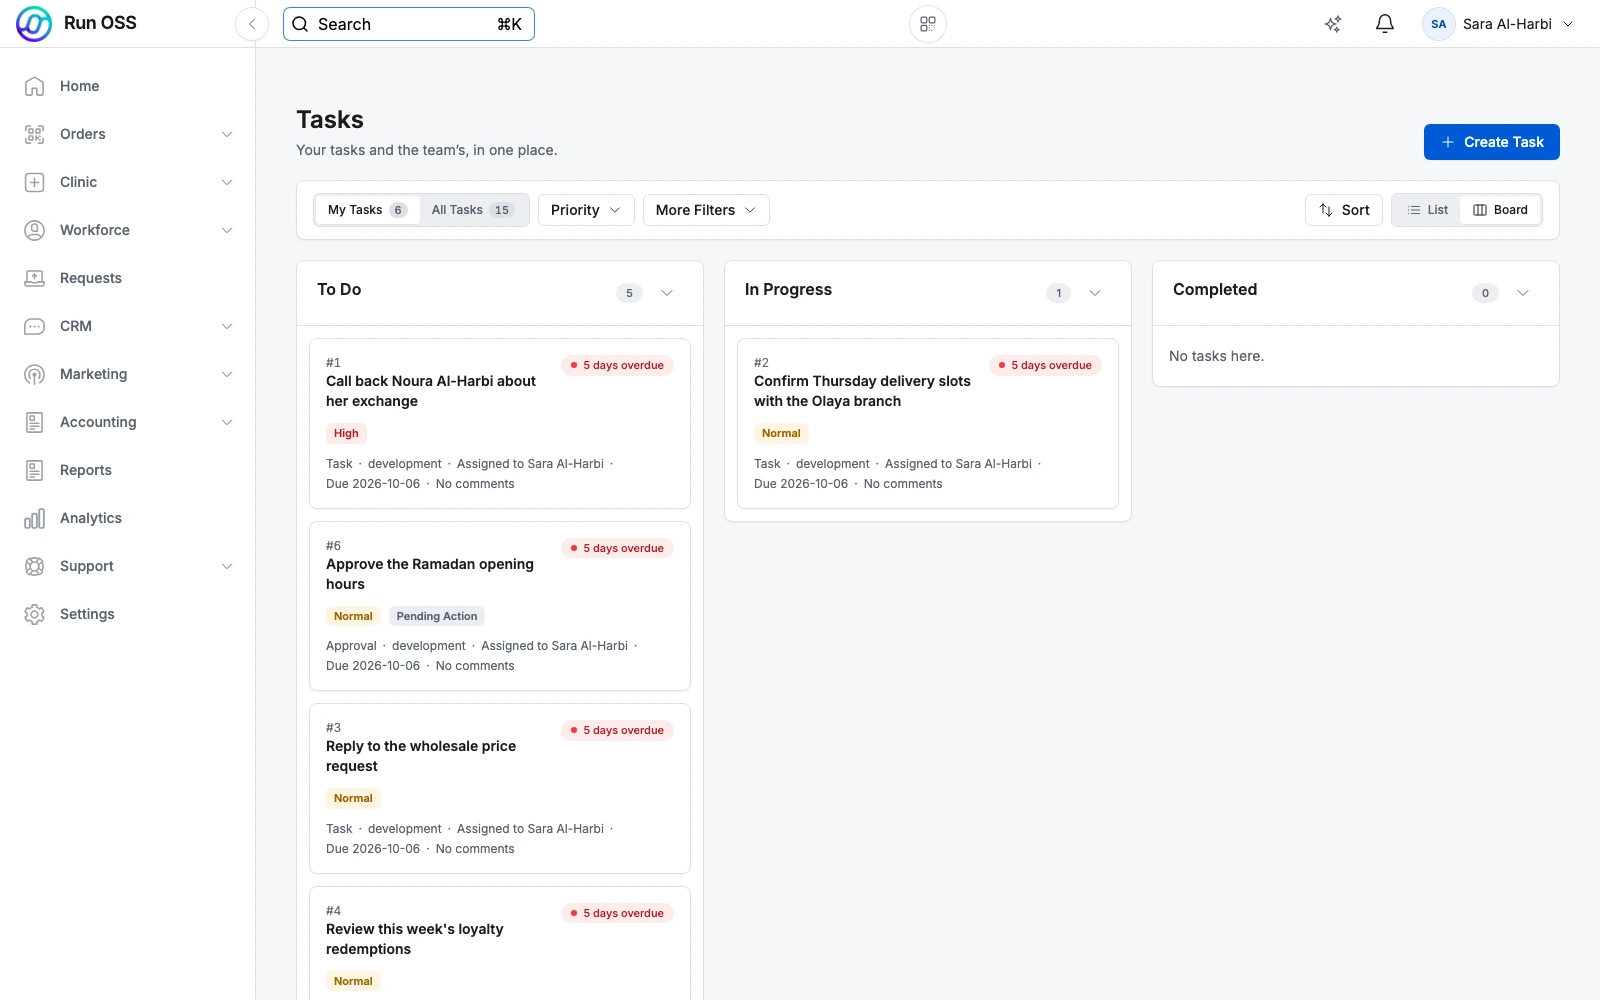Click the Reports icon in sidebar

point(35,470)
